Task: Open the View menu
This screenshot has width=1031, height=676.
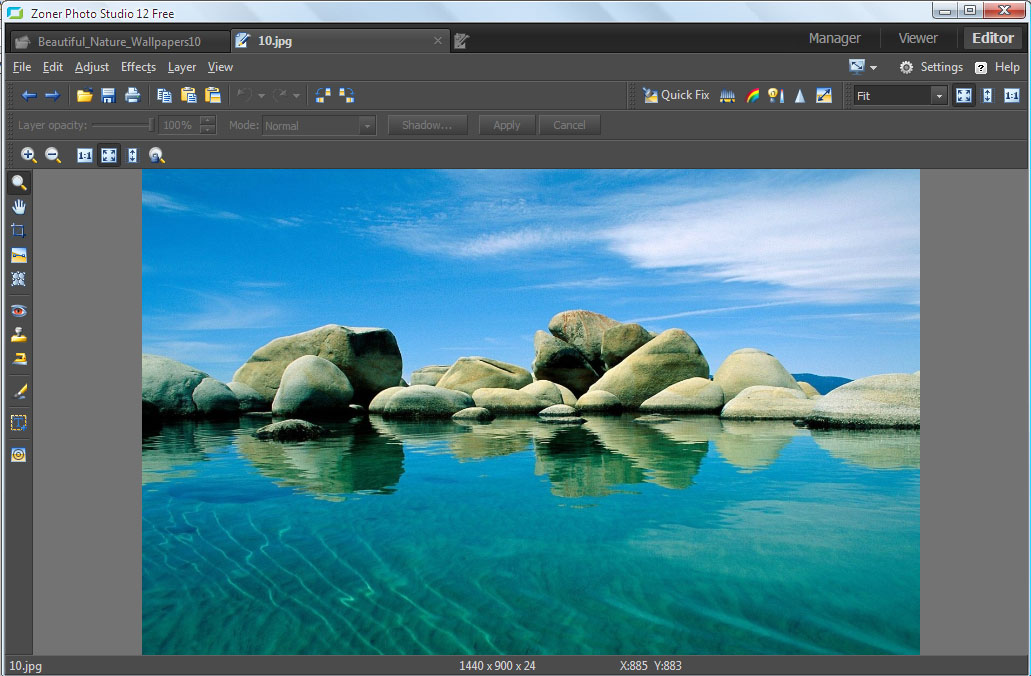Action: (x=220, y=67)
